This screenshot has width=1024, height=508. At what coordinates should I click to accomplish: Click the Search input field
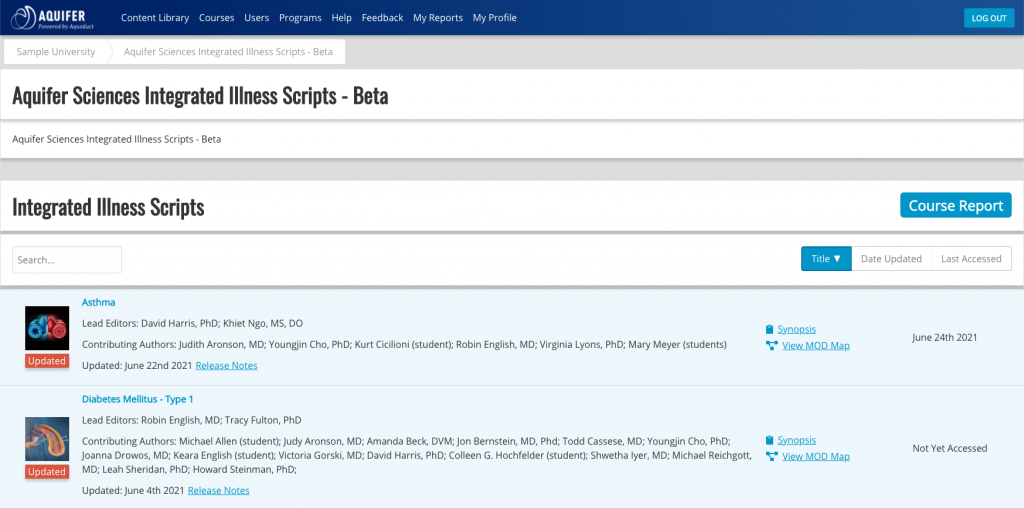point(67,259)
